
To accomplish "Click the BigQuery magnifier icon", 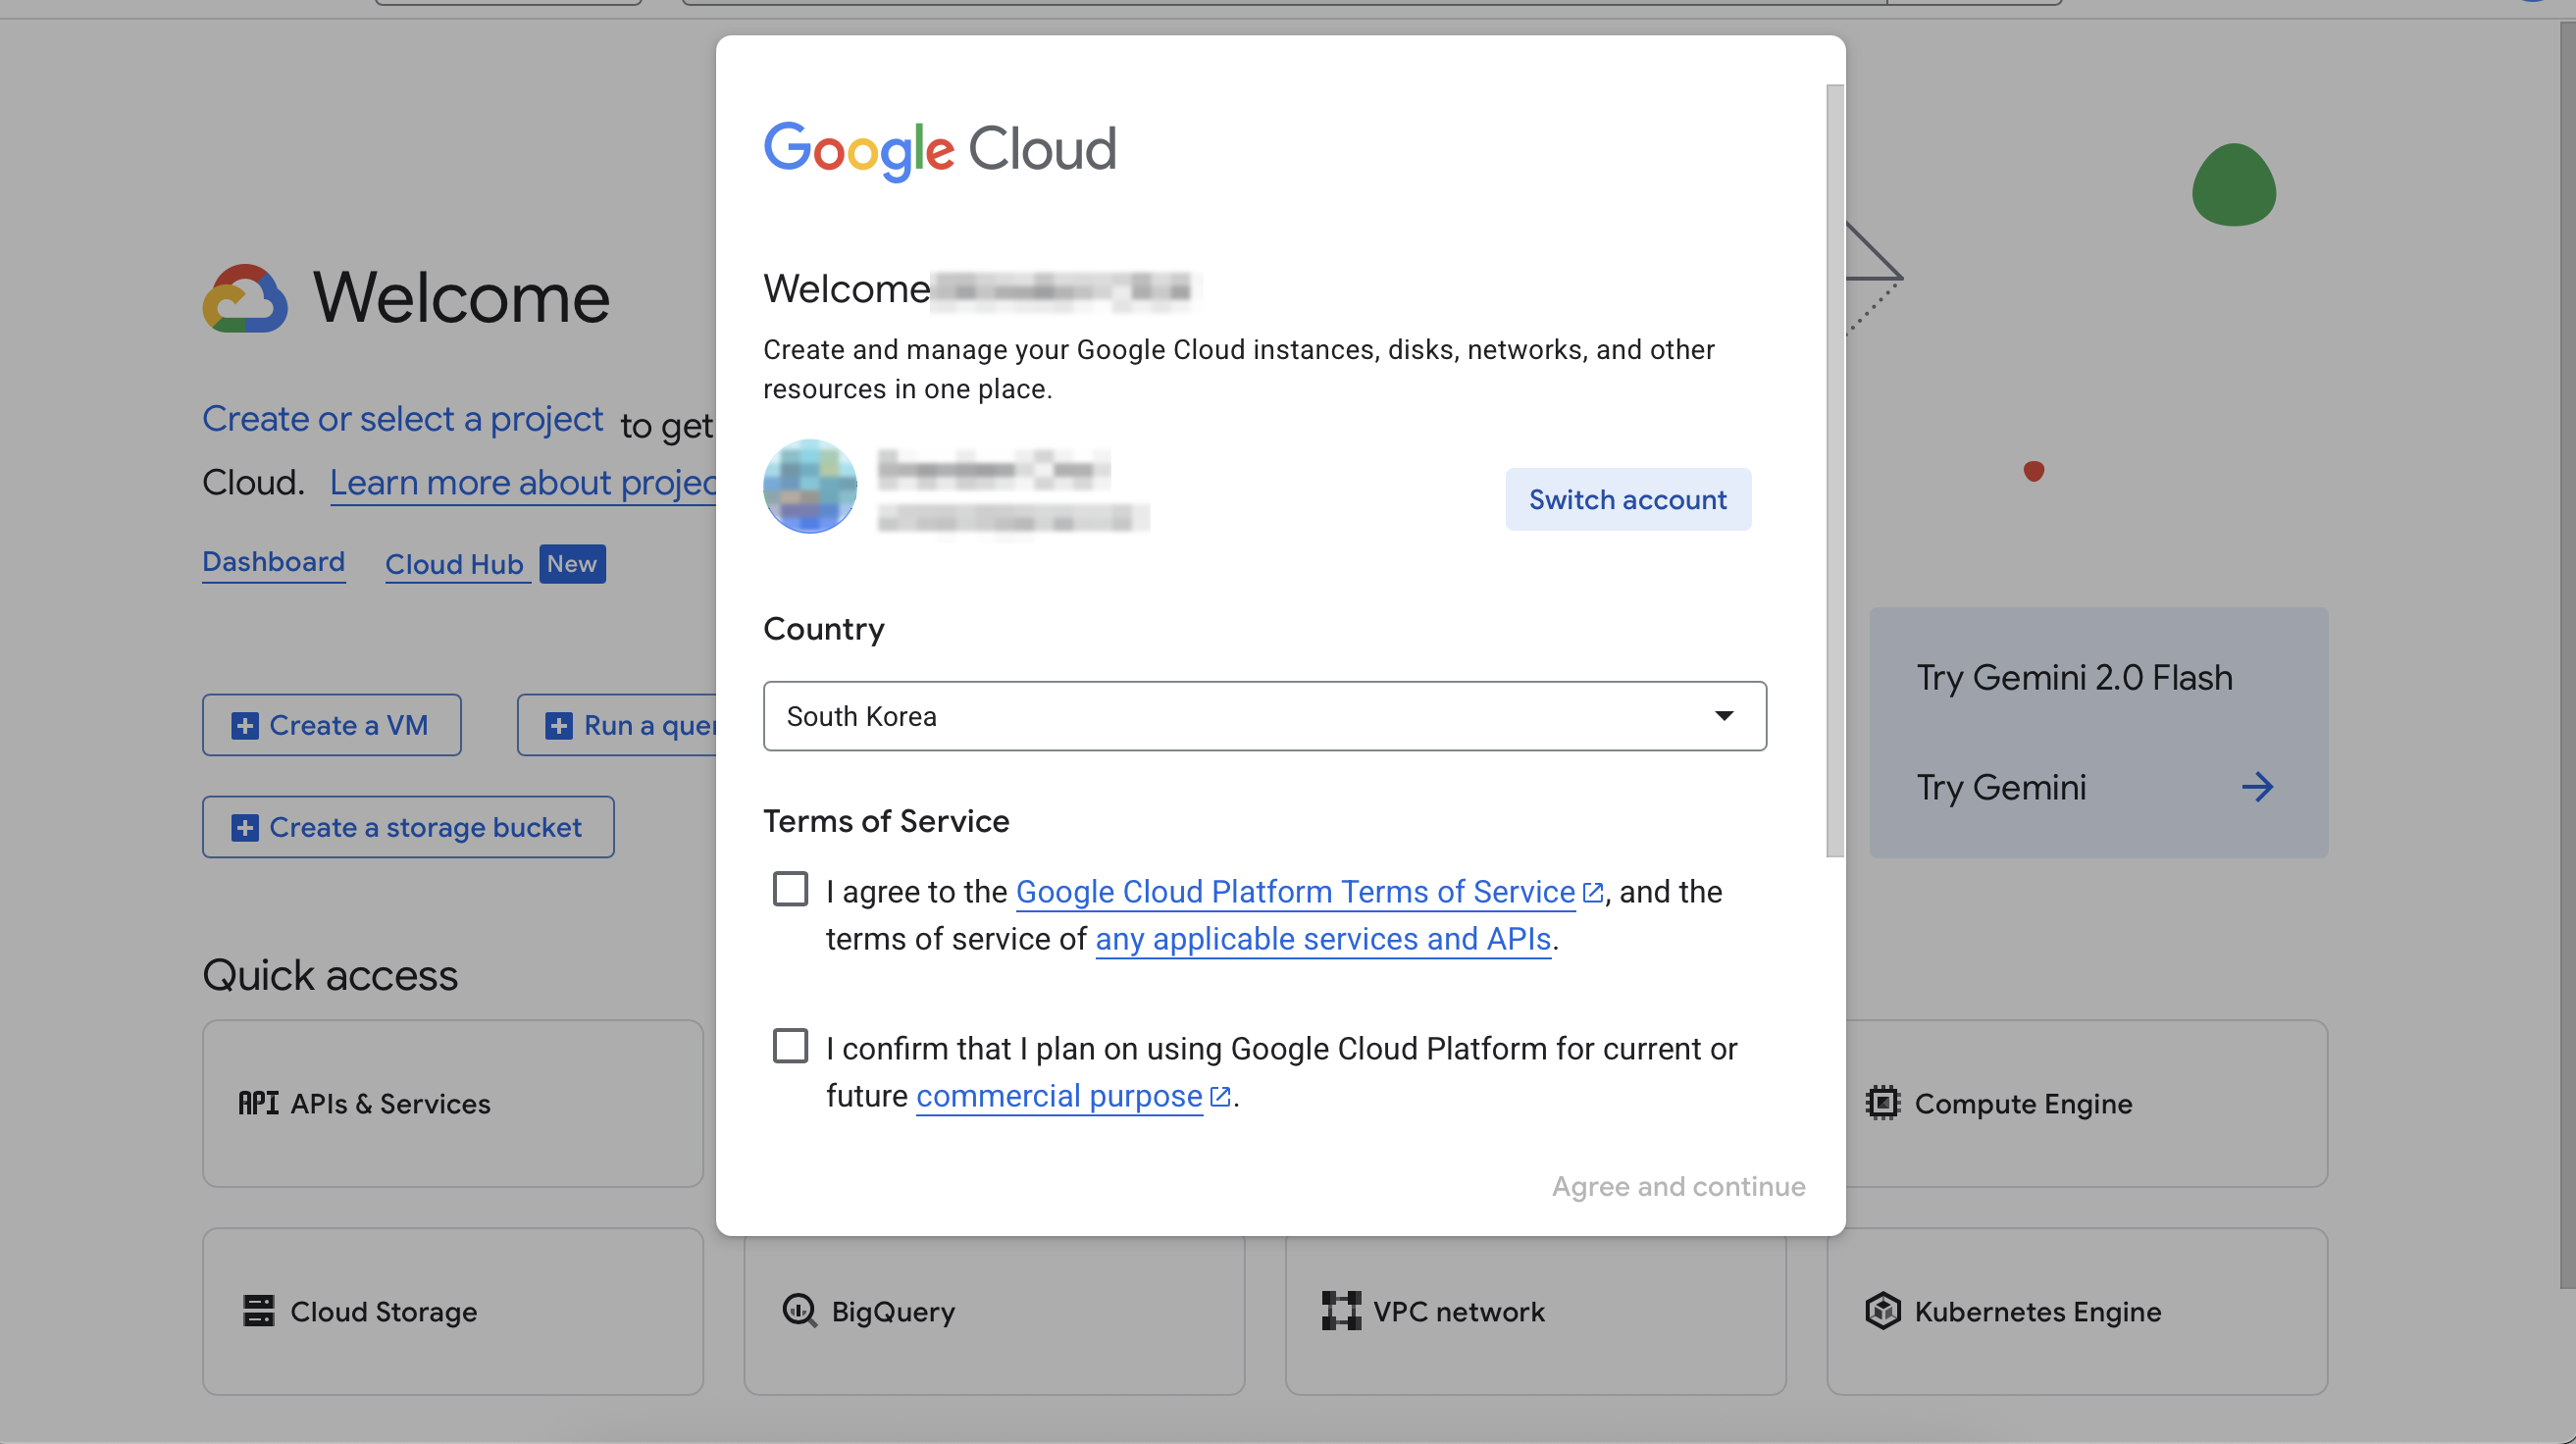I will coord(799,1311).
